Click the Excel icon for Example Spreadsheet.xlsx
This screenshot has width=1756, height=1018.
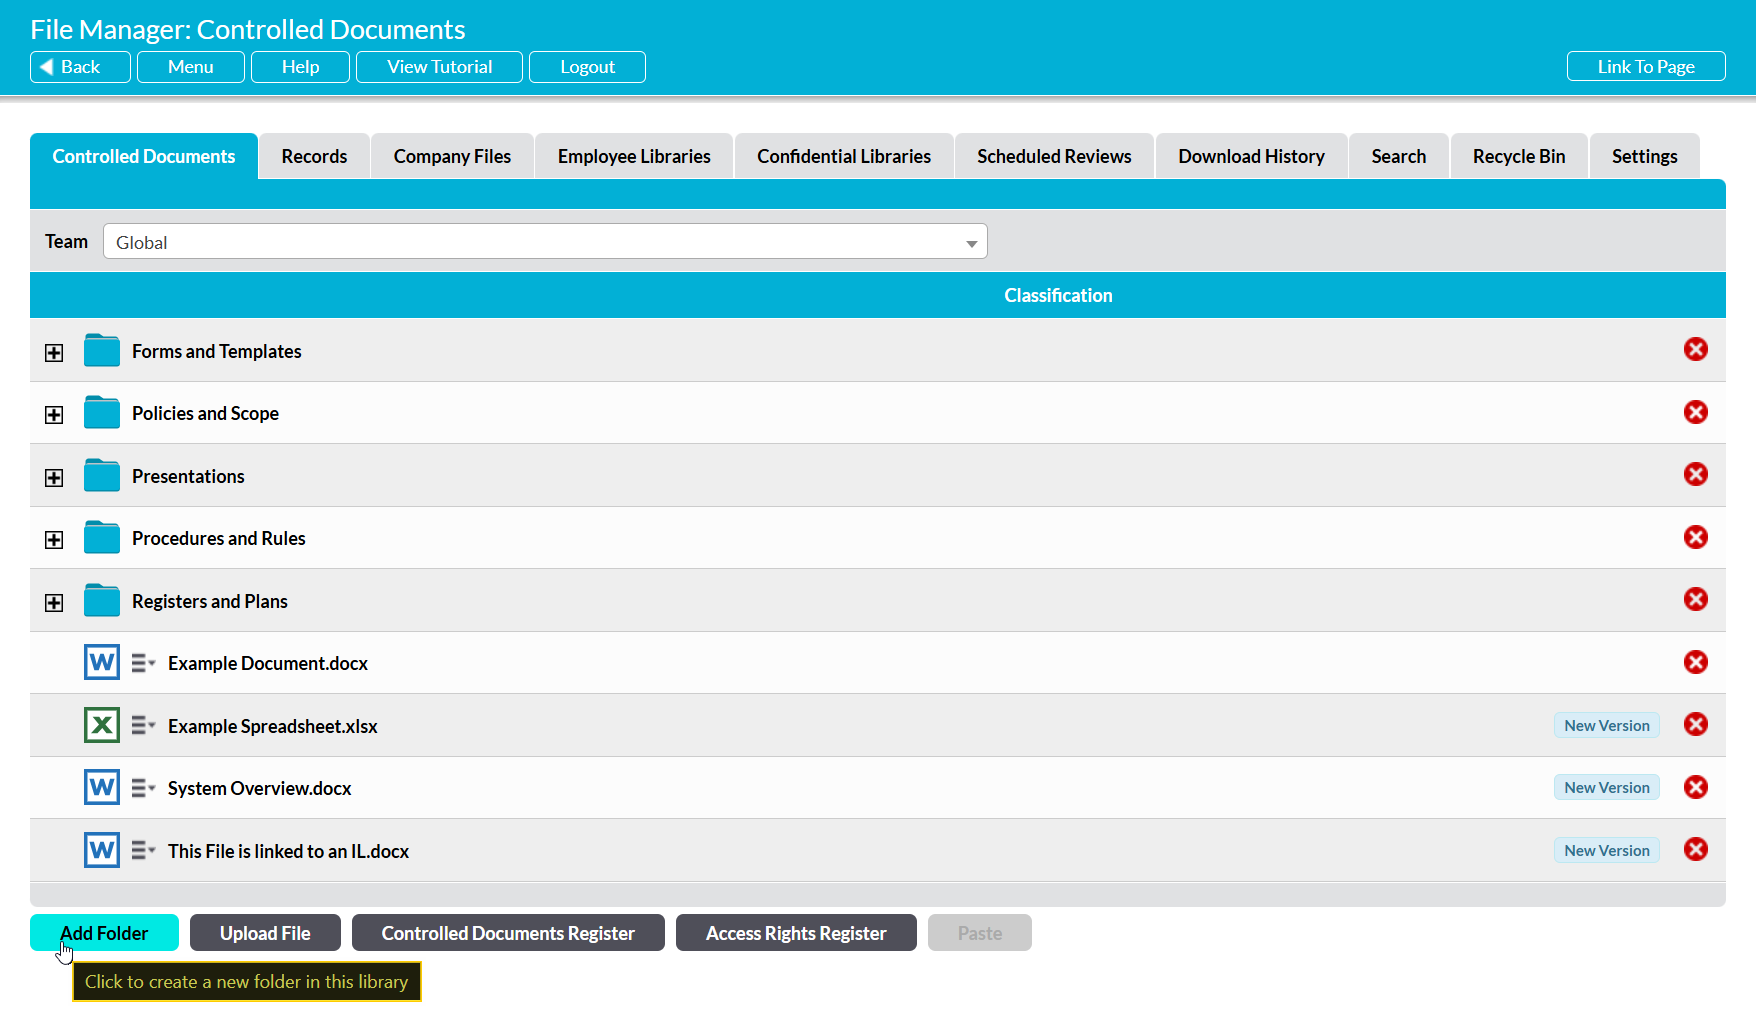coord(102,725)
